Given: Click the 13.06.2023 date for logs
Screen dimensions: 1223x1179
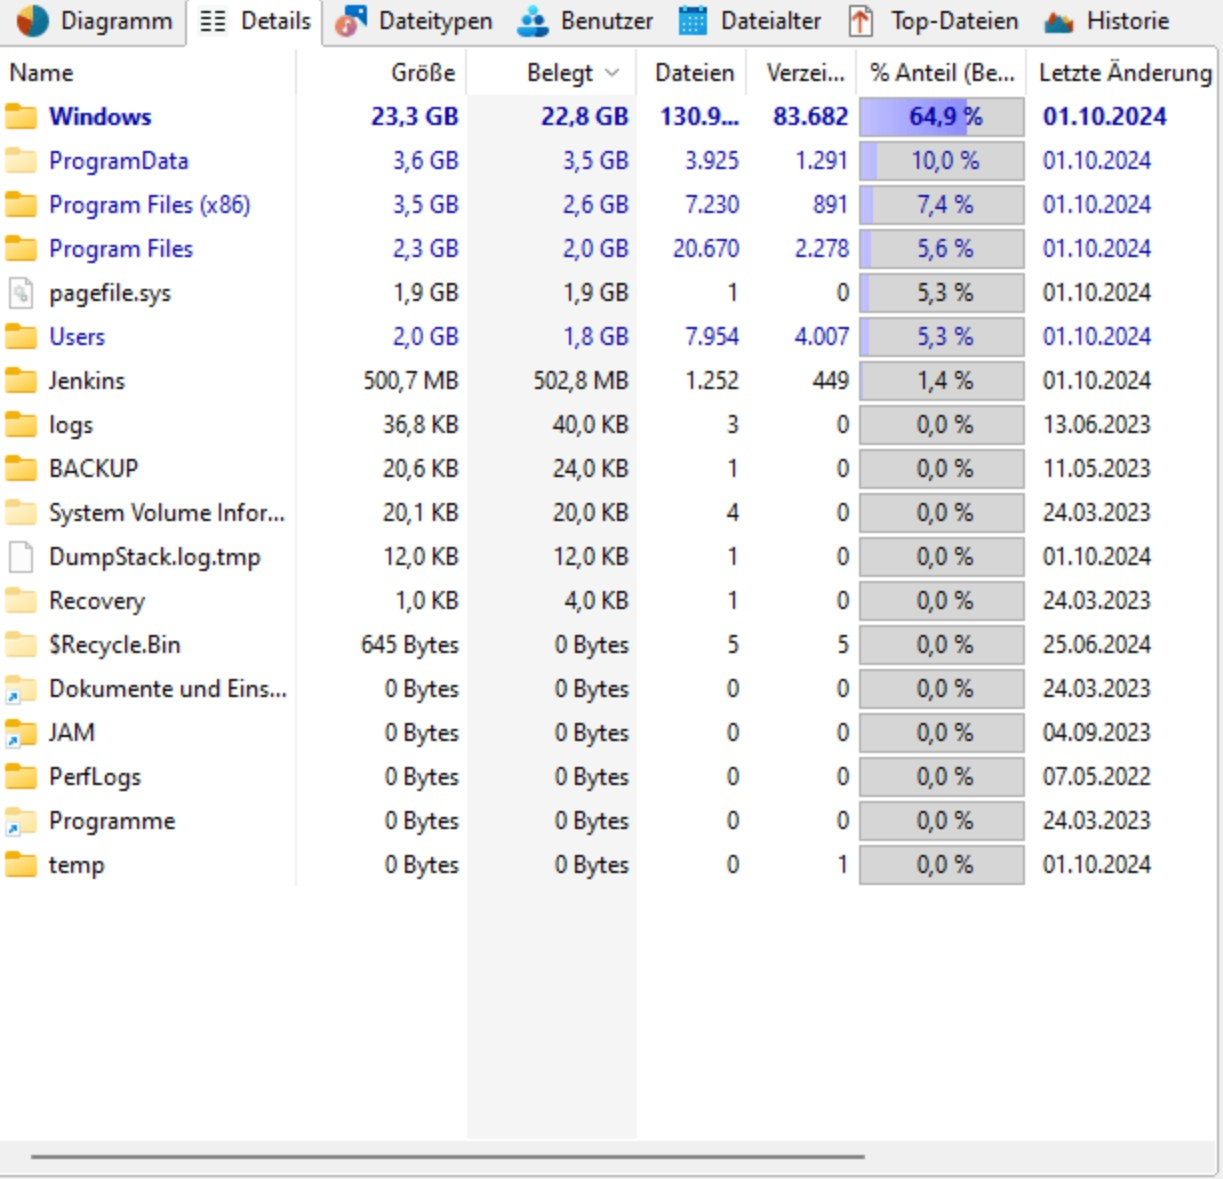Looking at the screenshot, I should click(1097, 425).
